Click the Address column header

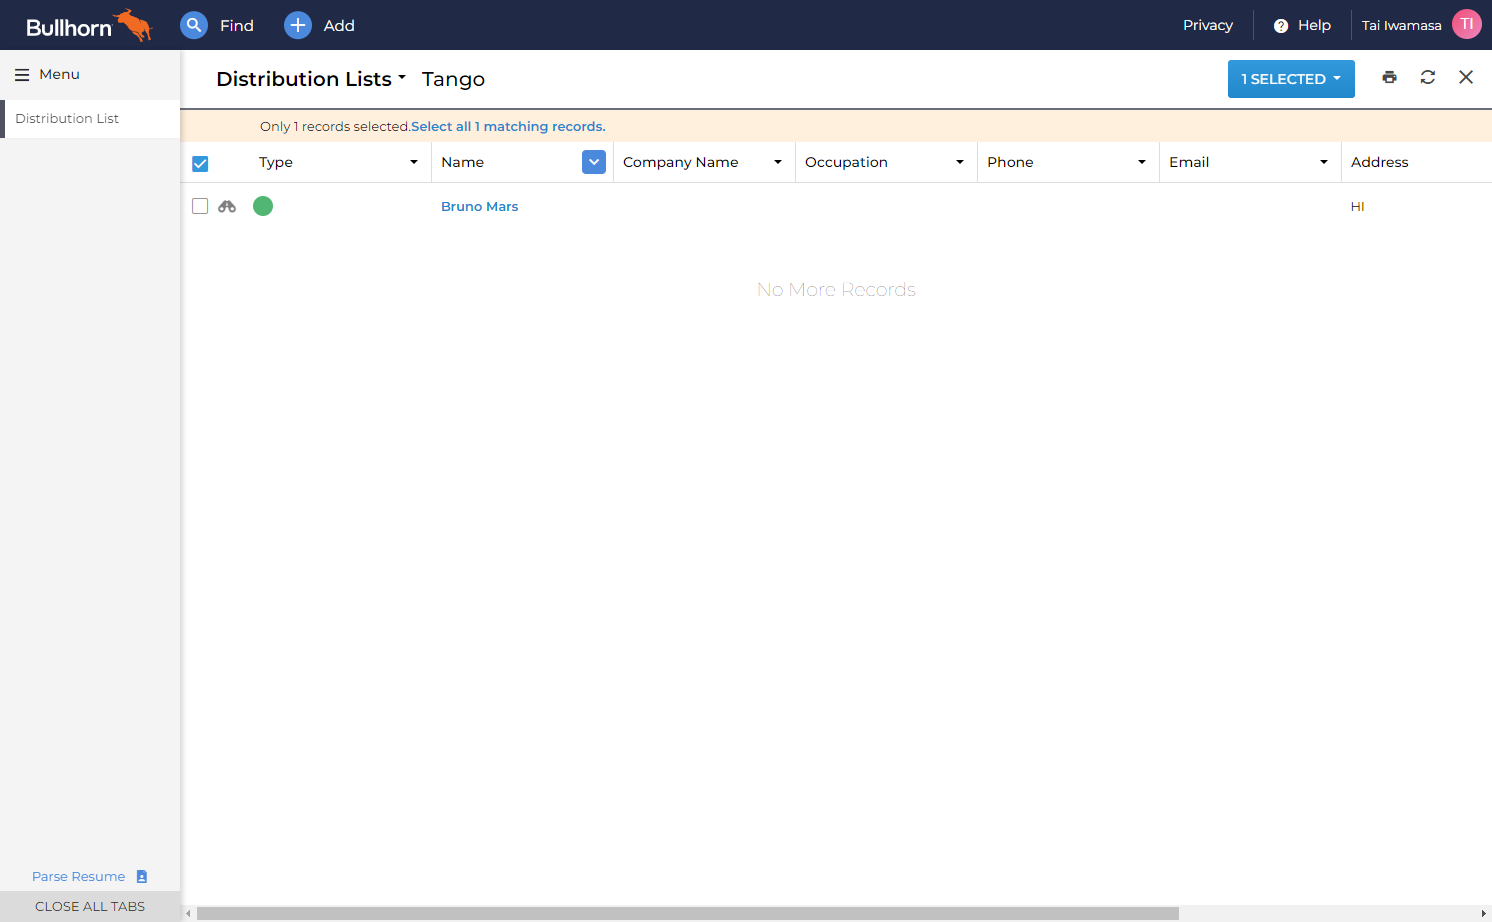[1380, 162]
